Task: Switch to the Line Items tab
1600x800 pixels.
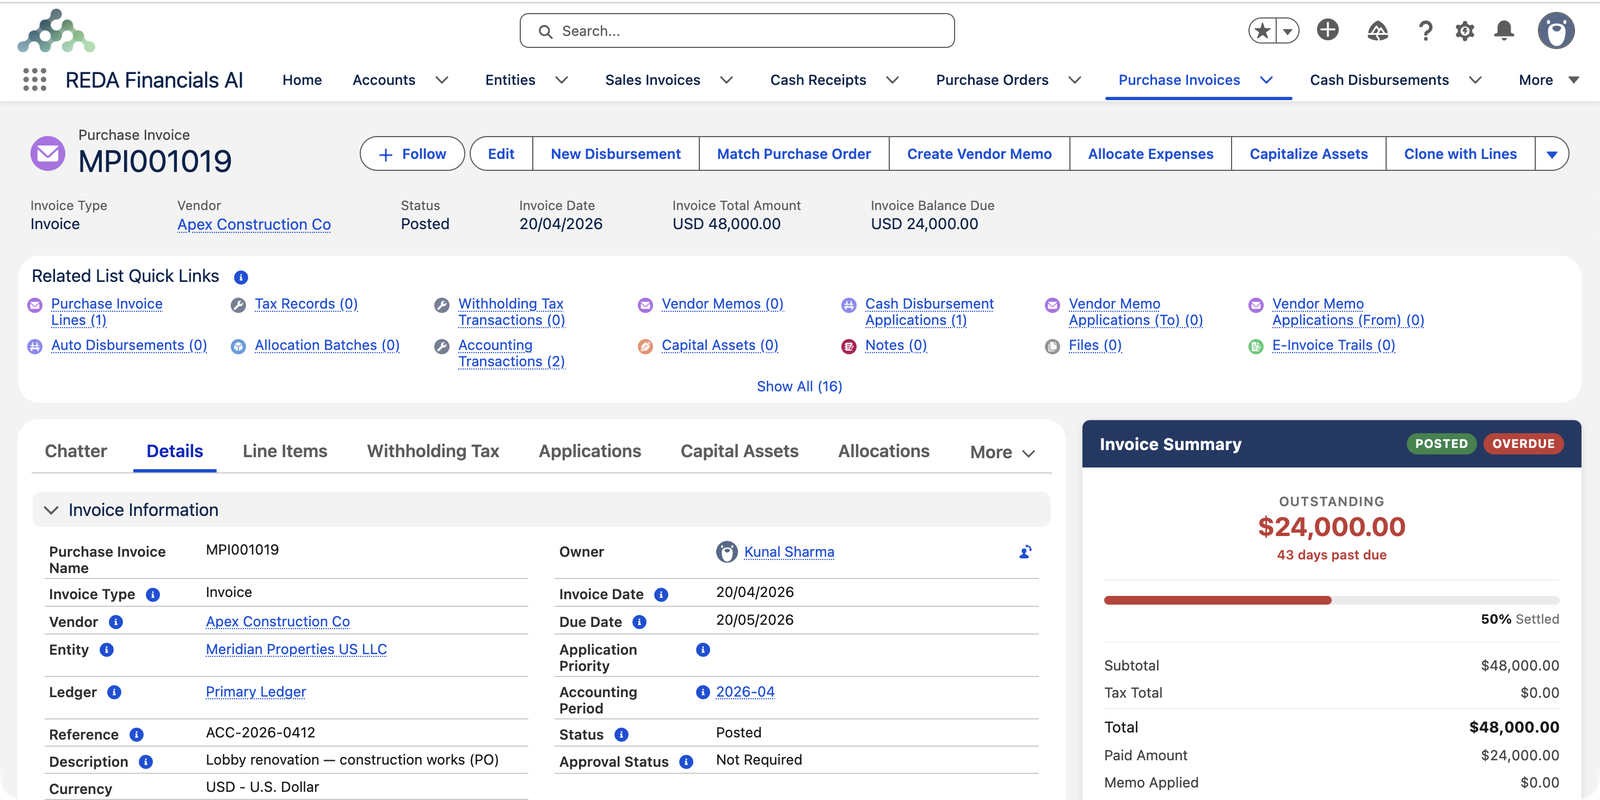Action: point(285,451)
